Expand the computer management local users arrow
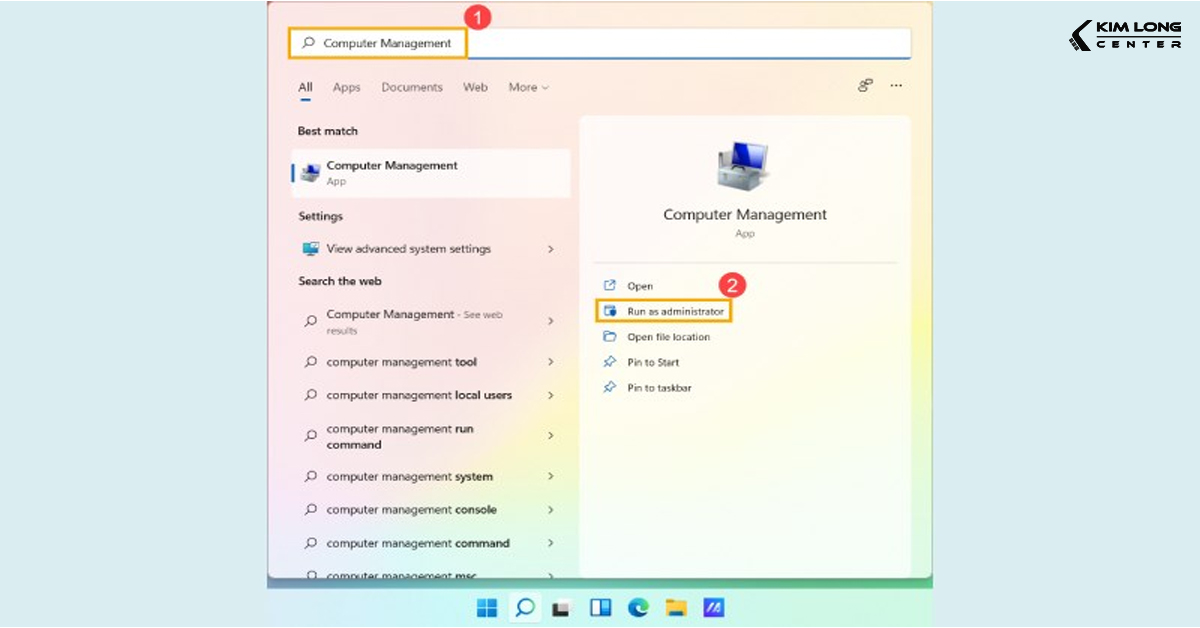The image size is (1200, 628). (550, 395)
